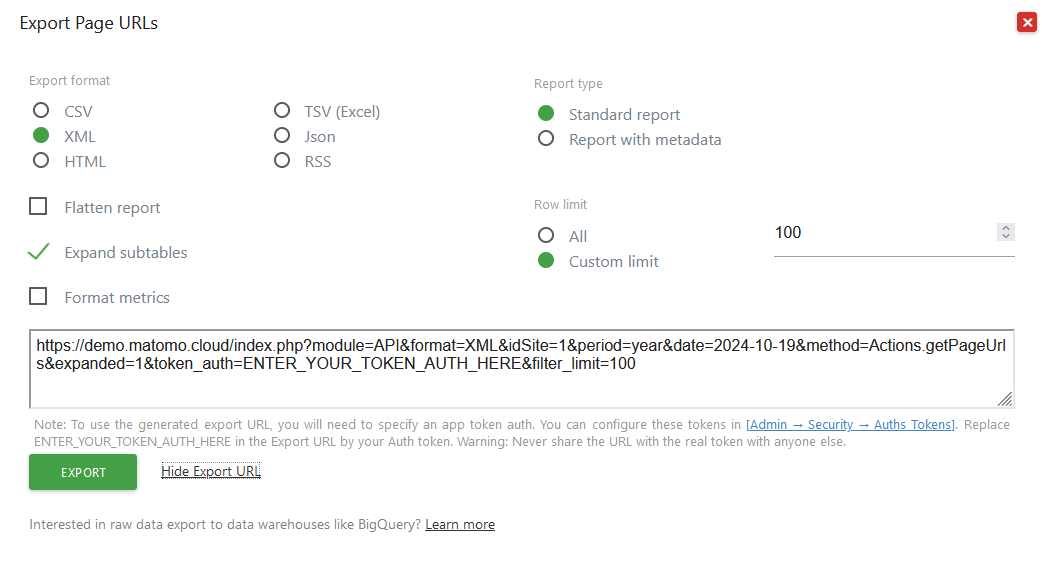
Task: Select TSV (Excel) export format
Action: tap(282, 111)
